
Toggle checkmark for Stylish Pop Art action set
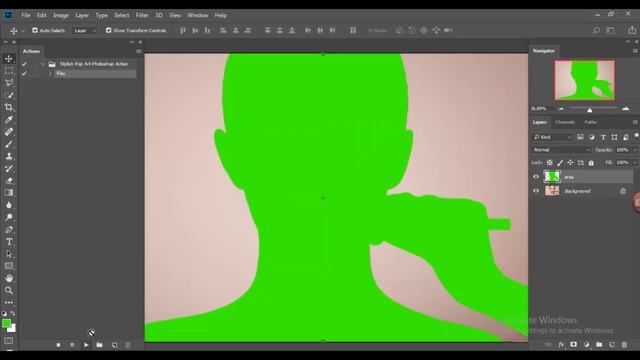(x=24, y=64)
